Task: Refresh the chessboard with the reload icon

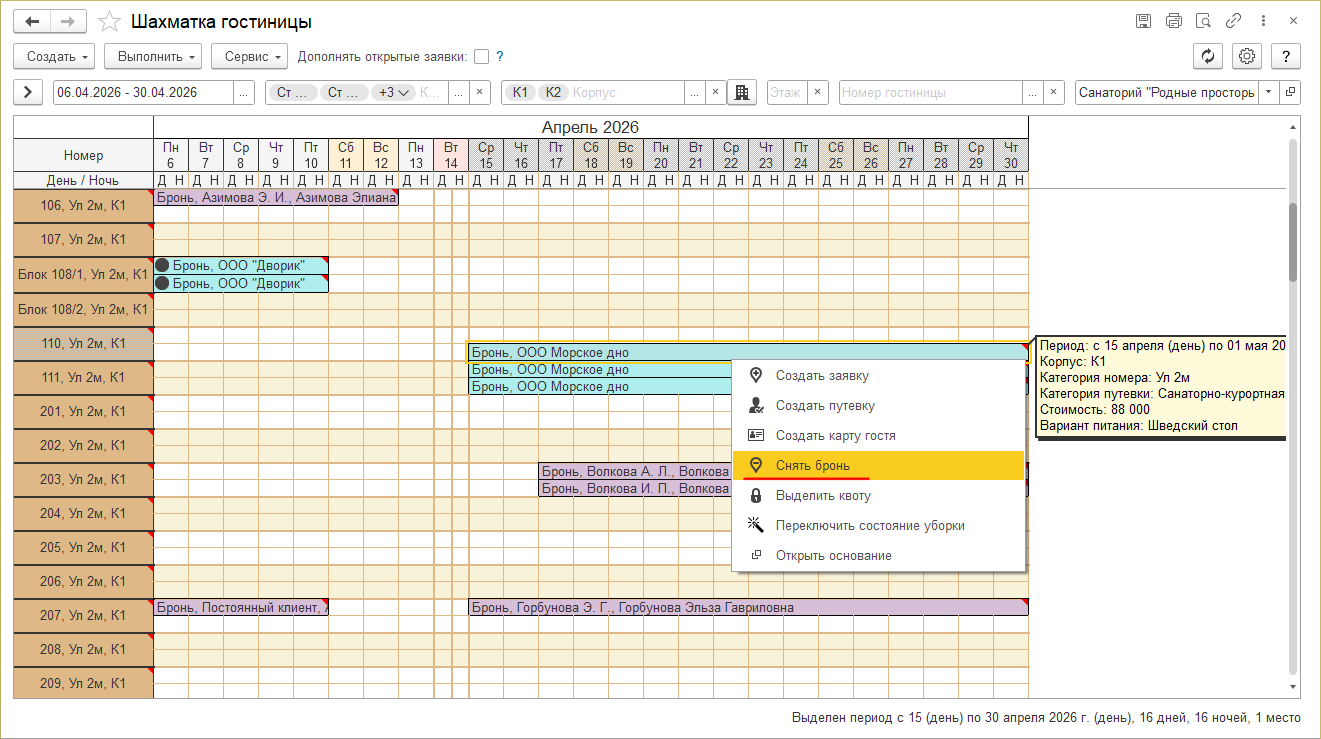Action: coord(1209,57)
